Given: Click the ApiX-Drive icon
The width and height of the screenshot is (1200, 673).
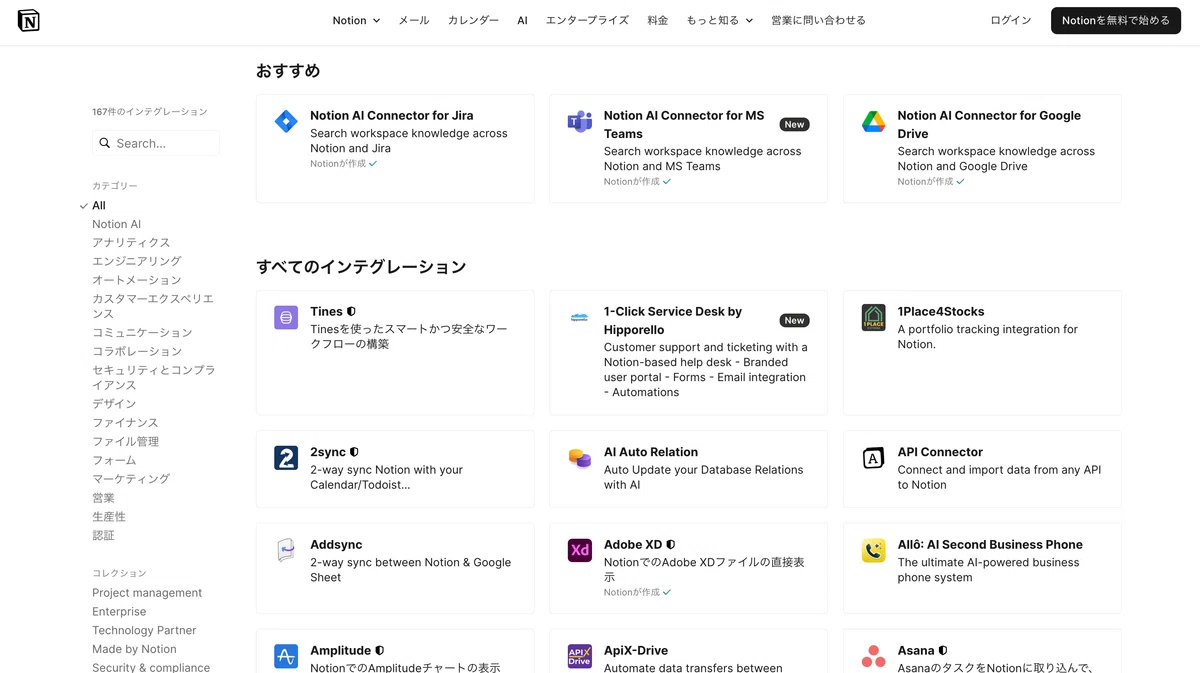Looking at the screenshot, I should click(580, 657).
